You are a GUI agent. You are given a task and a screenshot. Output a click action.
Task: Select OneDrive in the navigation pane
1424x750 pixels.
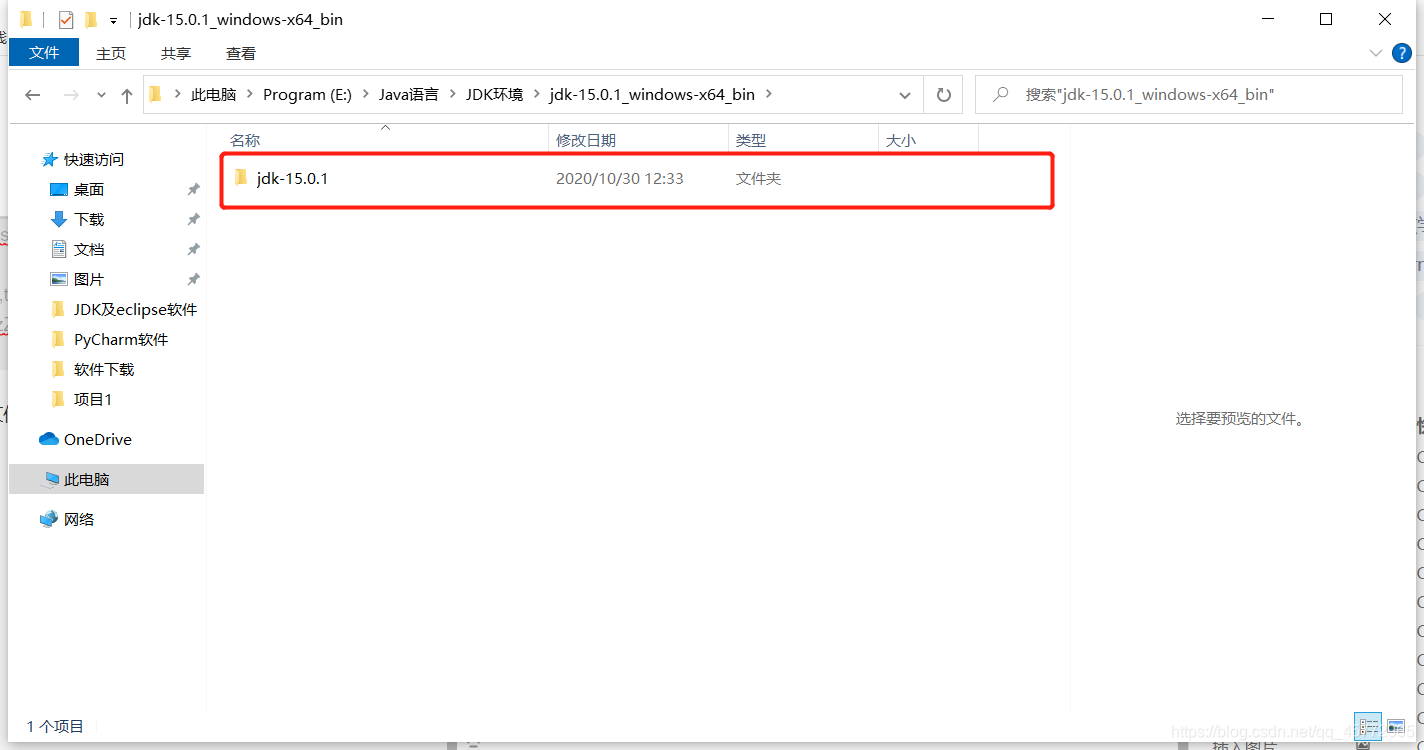tap(97, 440)
